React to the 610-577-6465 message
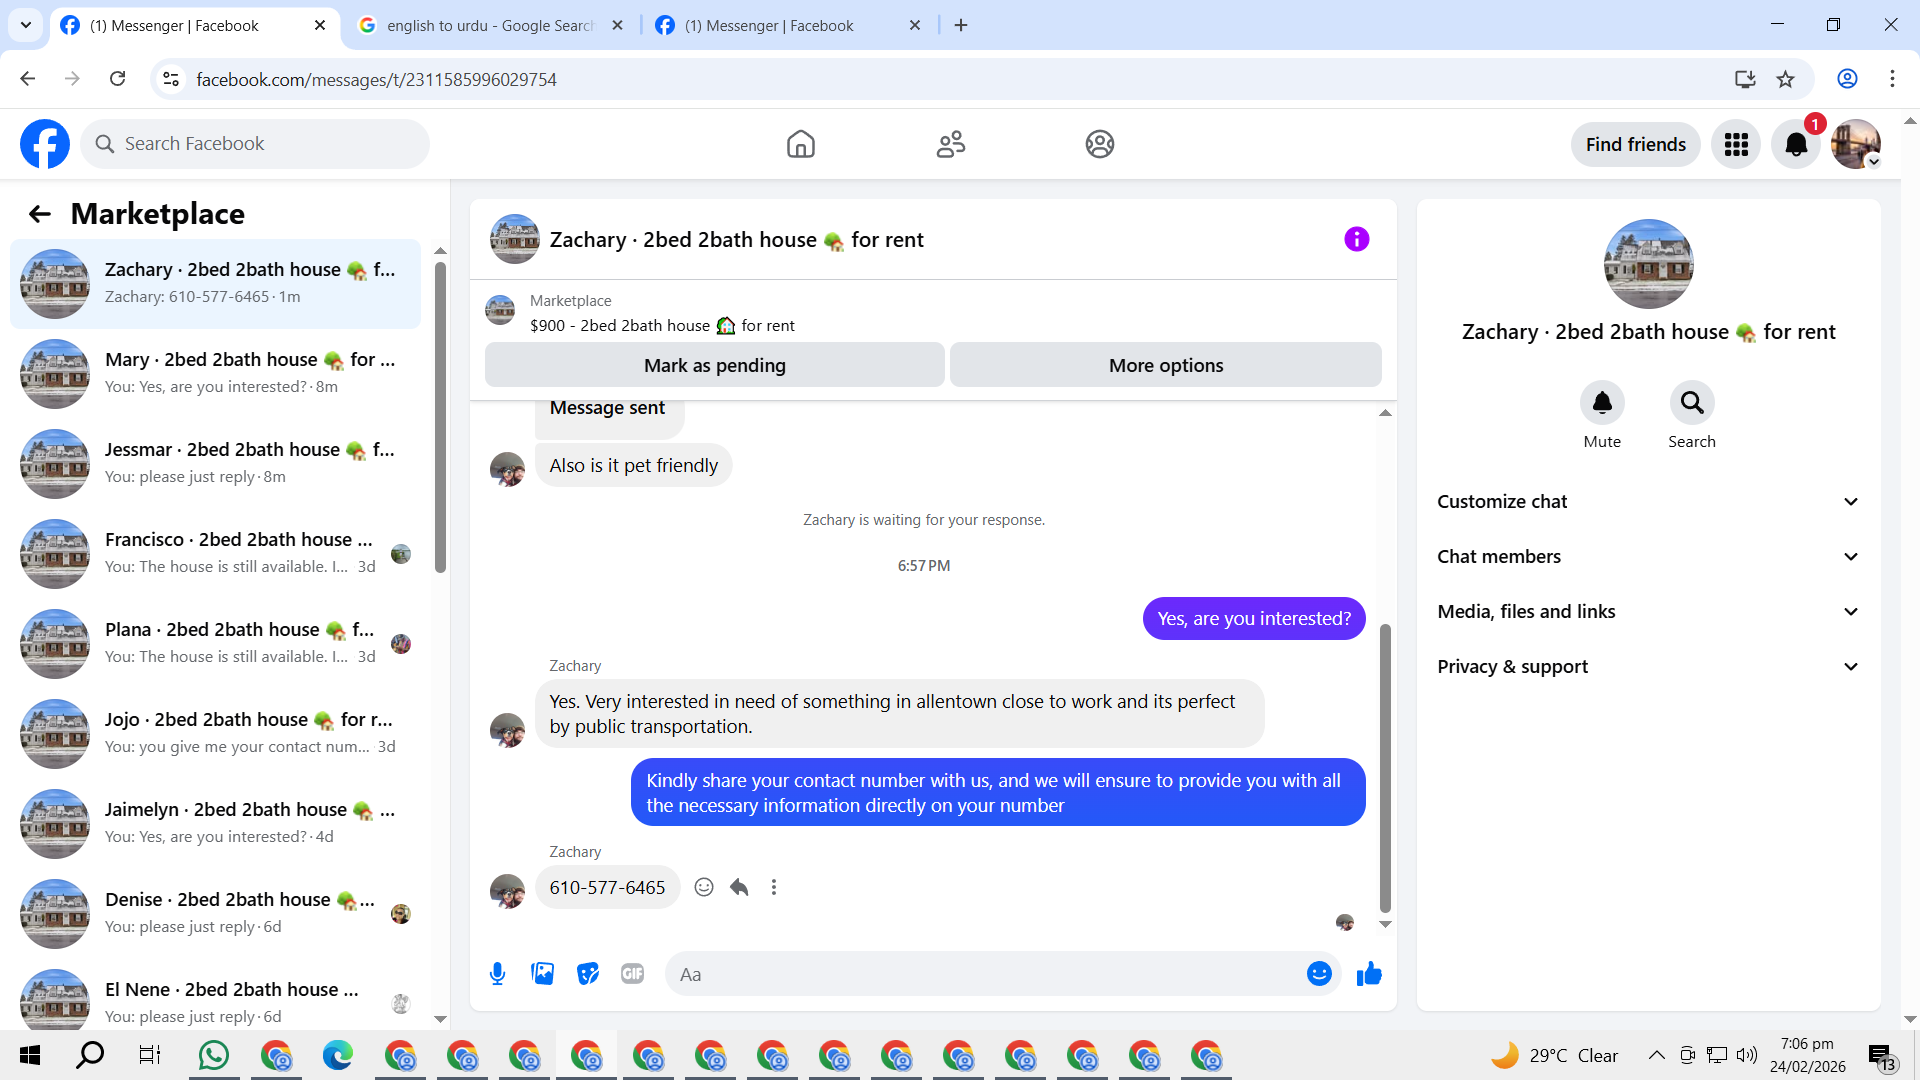Screen dimensions: 1920x1080 704,887
